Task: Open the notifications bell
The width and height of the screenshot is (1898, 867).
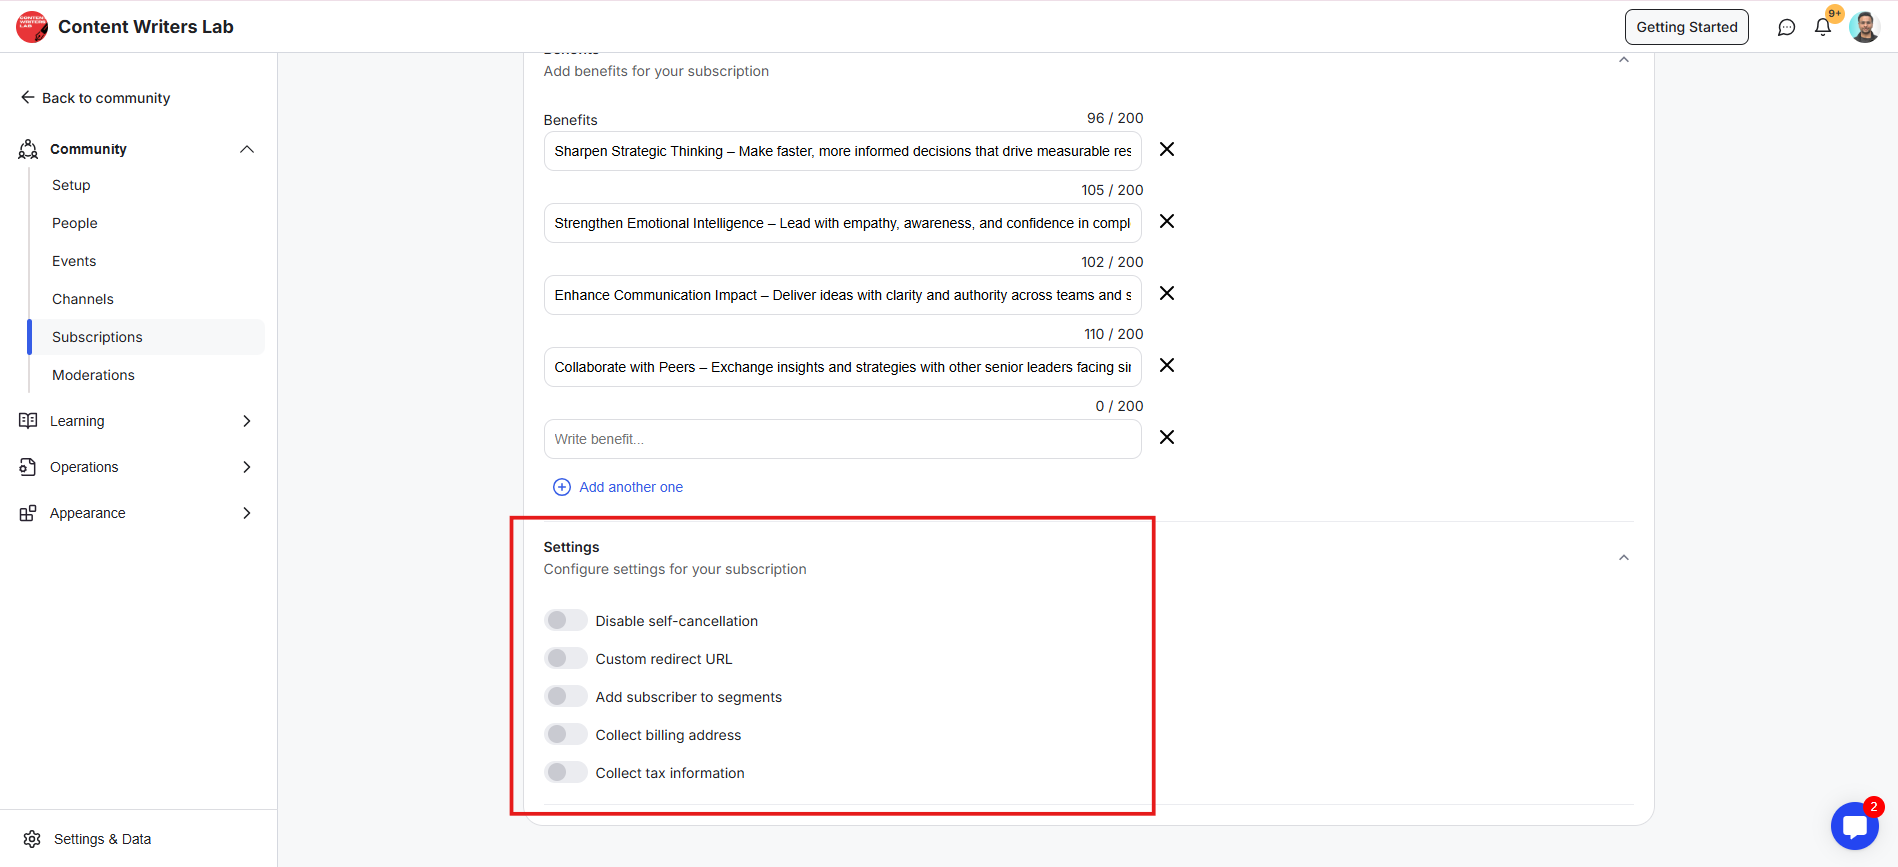Action: coord(1823,28)
